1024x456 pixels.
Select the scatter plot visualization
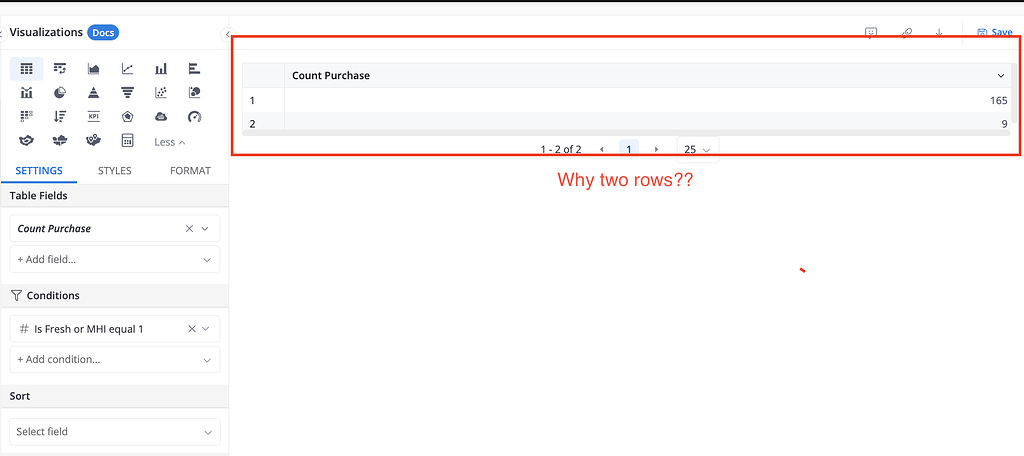tap(161, 93)
